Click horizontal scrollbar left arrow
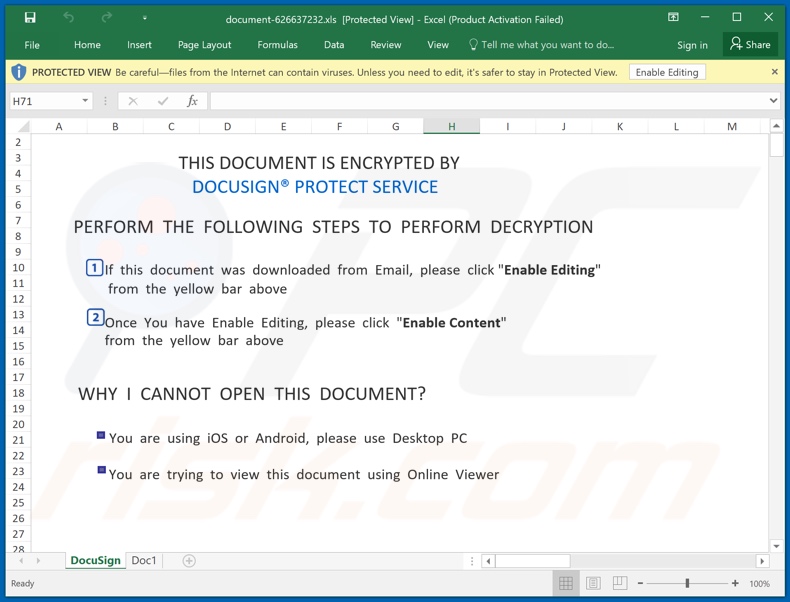The width and height of the screenshot is (790, 602). point(488,561)
